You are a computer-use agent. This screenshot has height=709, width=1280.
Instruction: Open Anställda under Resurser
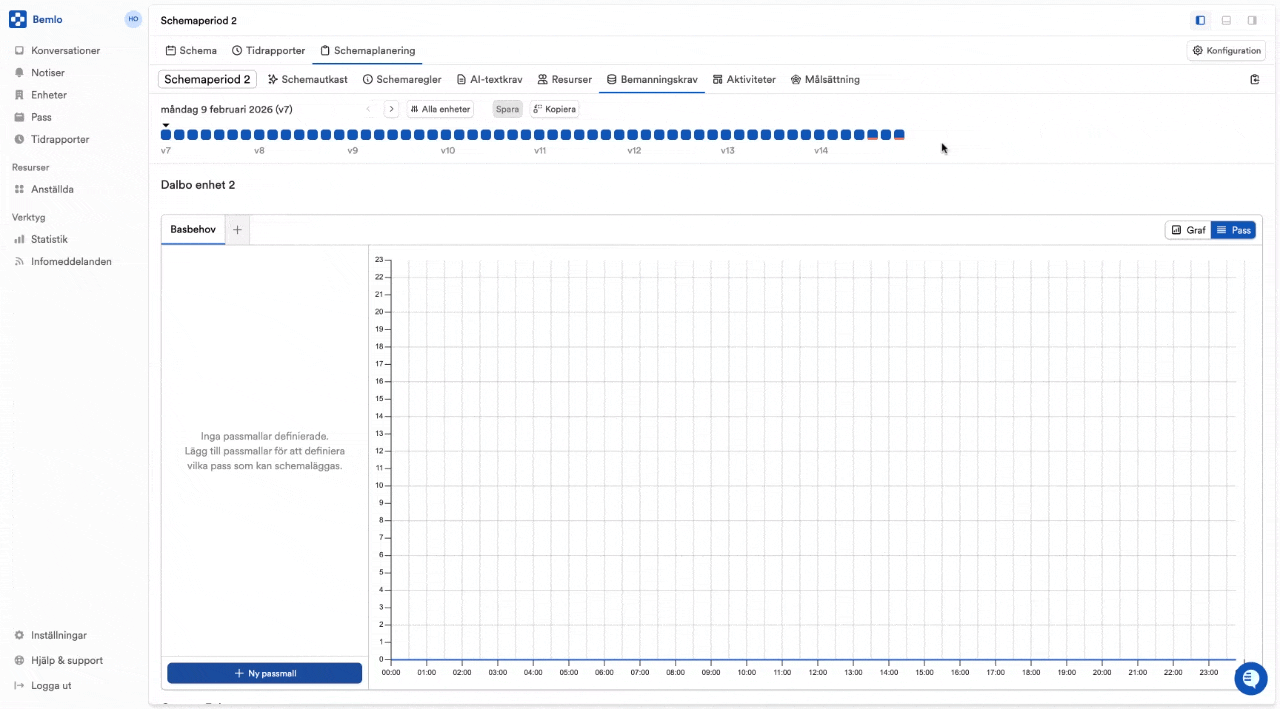tap(52, 189)
